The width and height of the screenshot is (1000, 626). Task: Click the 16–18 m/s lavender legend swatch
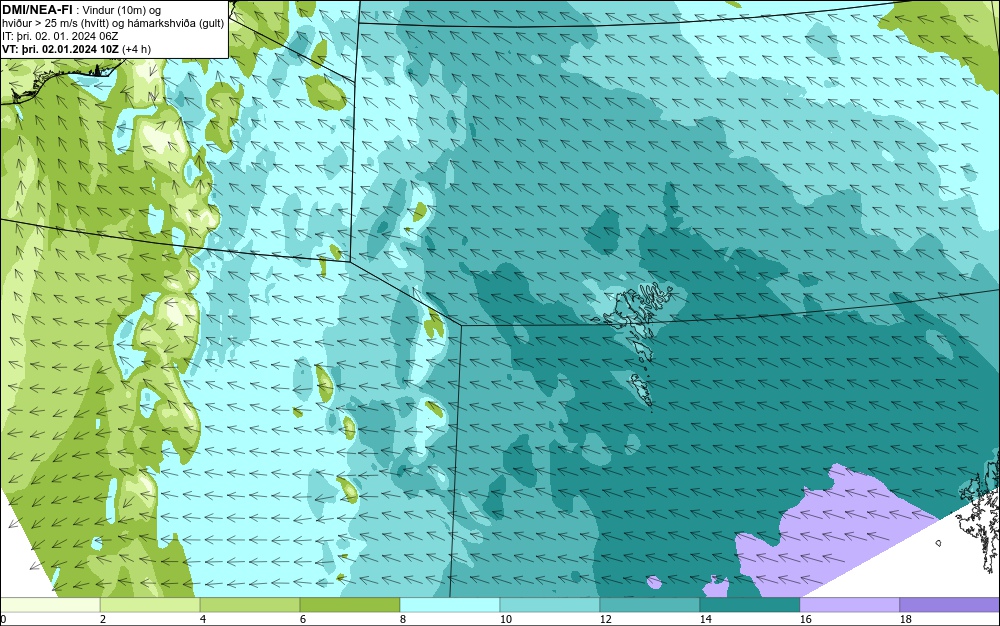(849, 605)
